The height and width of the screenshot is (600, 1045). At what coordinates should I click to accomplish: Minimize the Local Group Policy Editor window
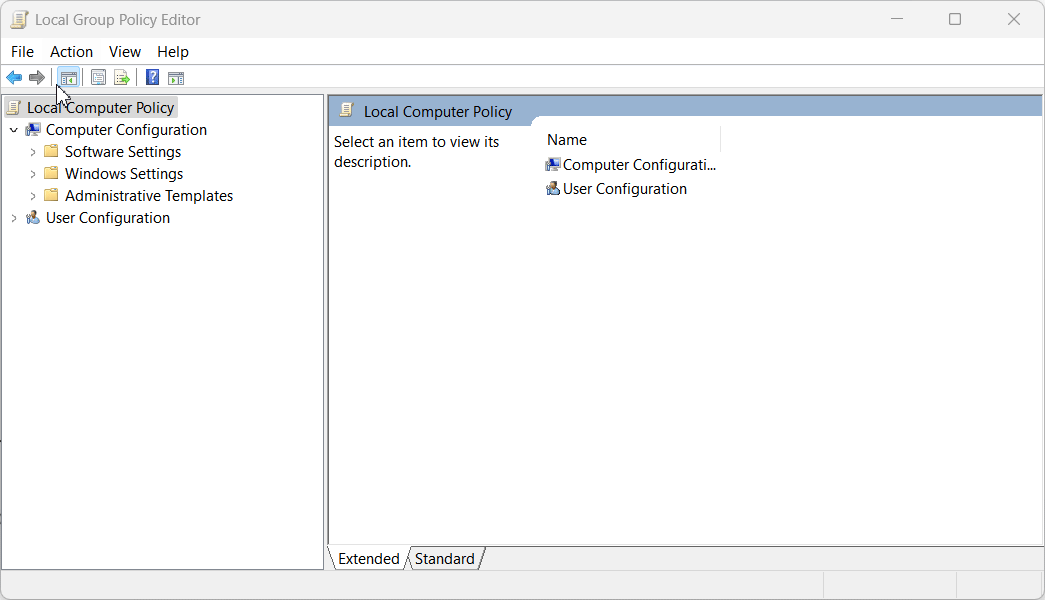[897, 19]
